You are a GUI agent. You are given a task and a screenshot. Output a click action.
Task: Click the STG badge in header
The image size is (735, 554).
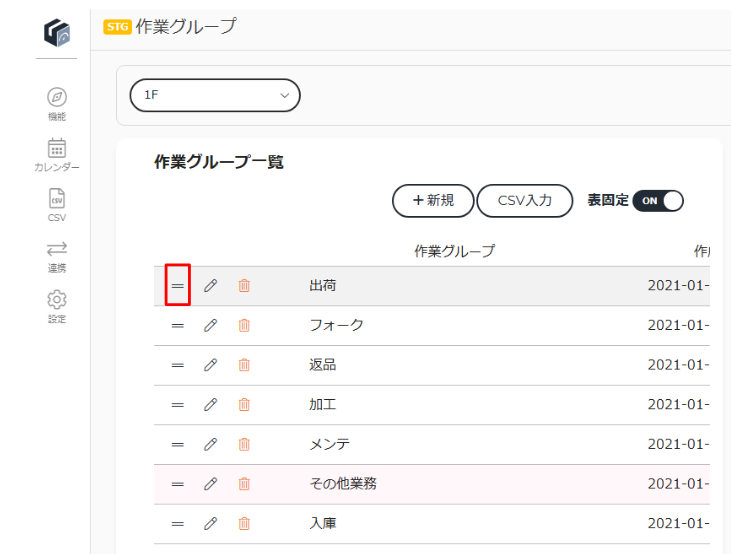117,27
